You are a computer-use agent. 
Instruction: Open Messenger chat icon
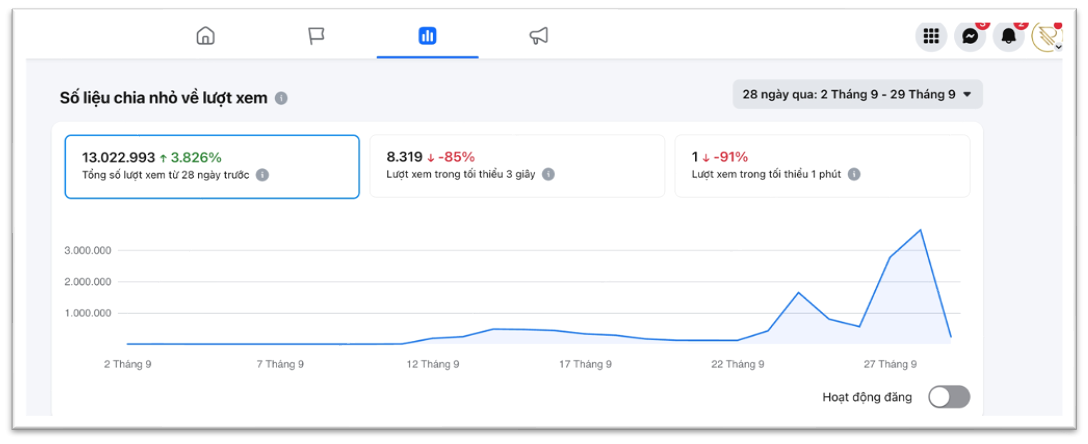(x=970, y=36)
